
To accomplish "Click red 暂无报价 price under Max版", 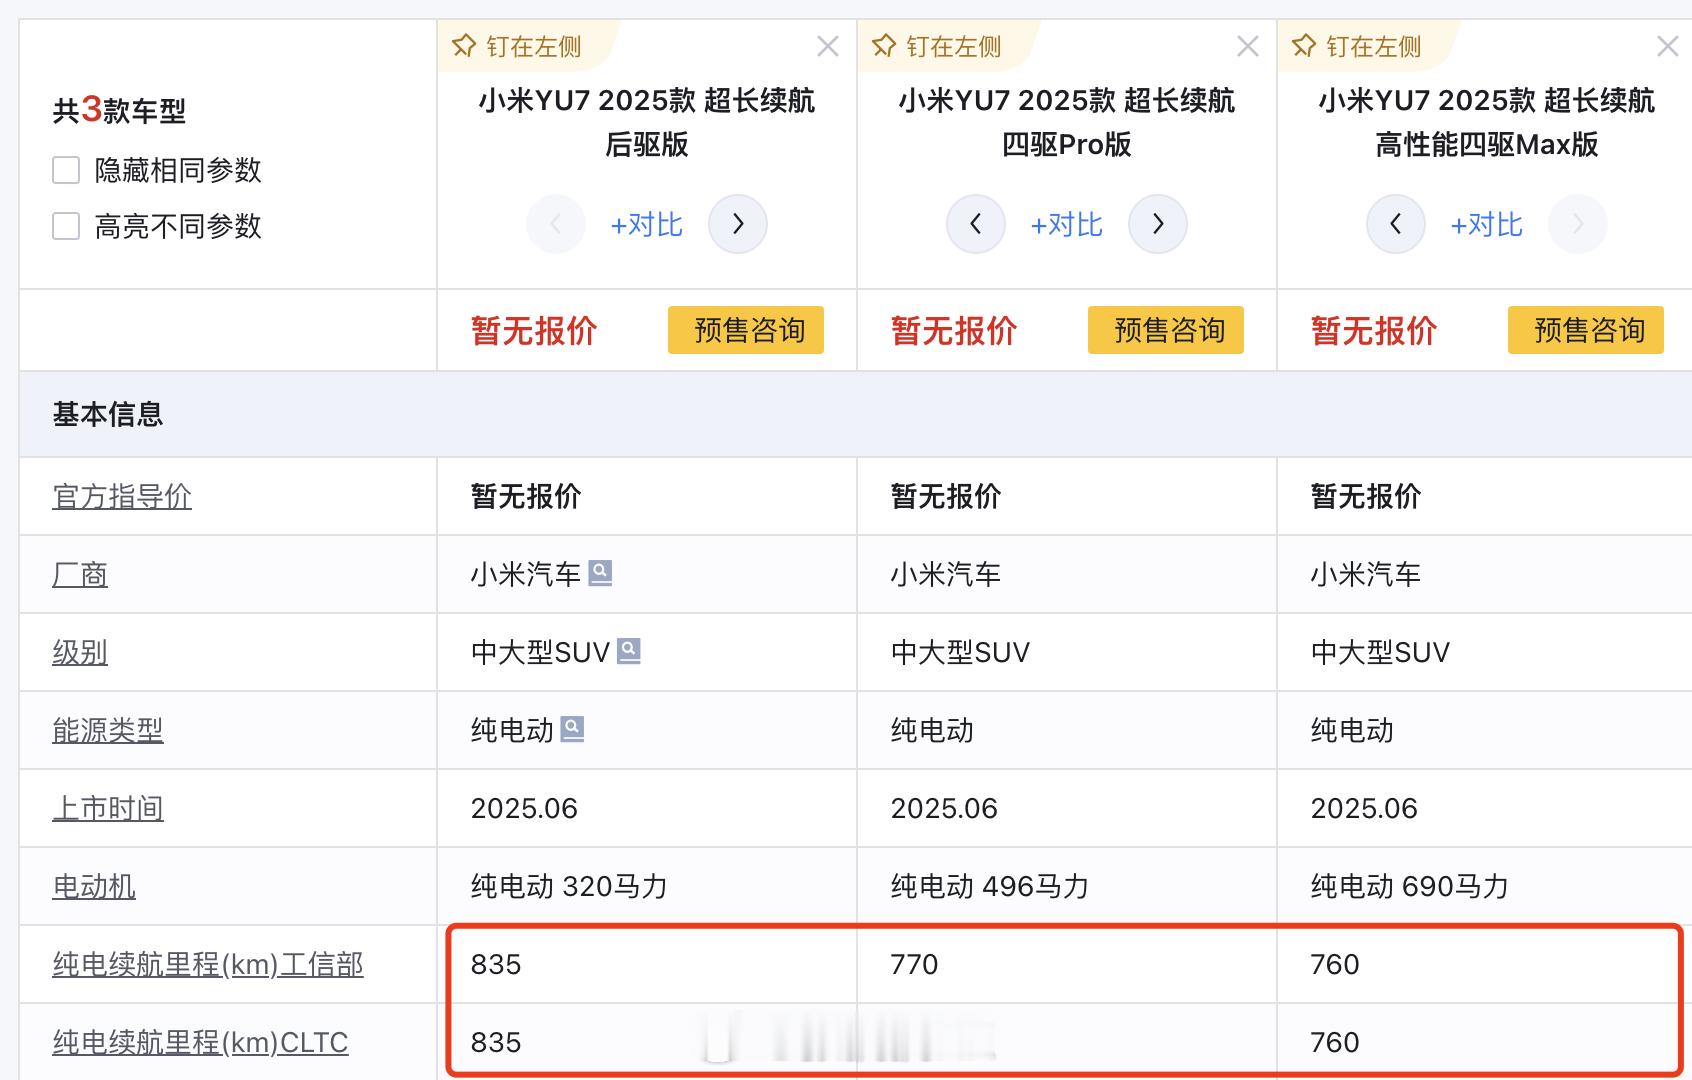I will (x=1374, y=330).
